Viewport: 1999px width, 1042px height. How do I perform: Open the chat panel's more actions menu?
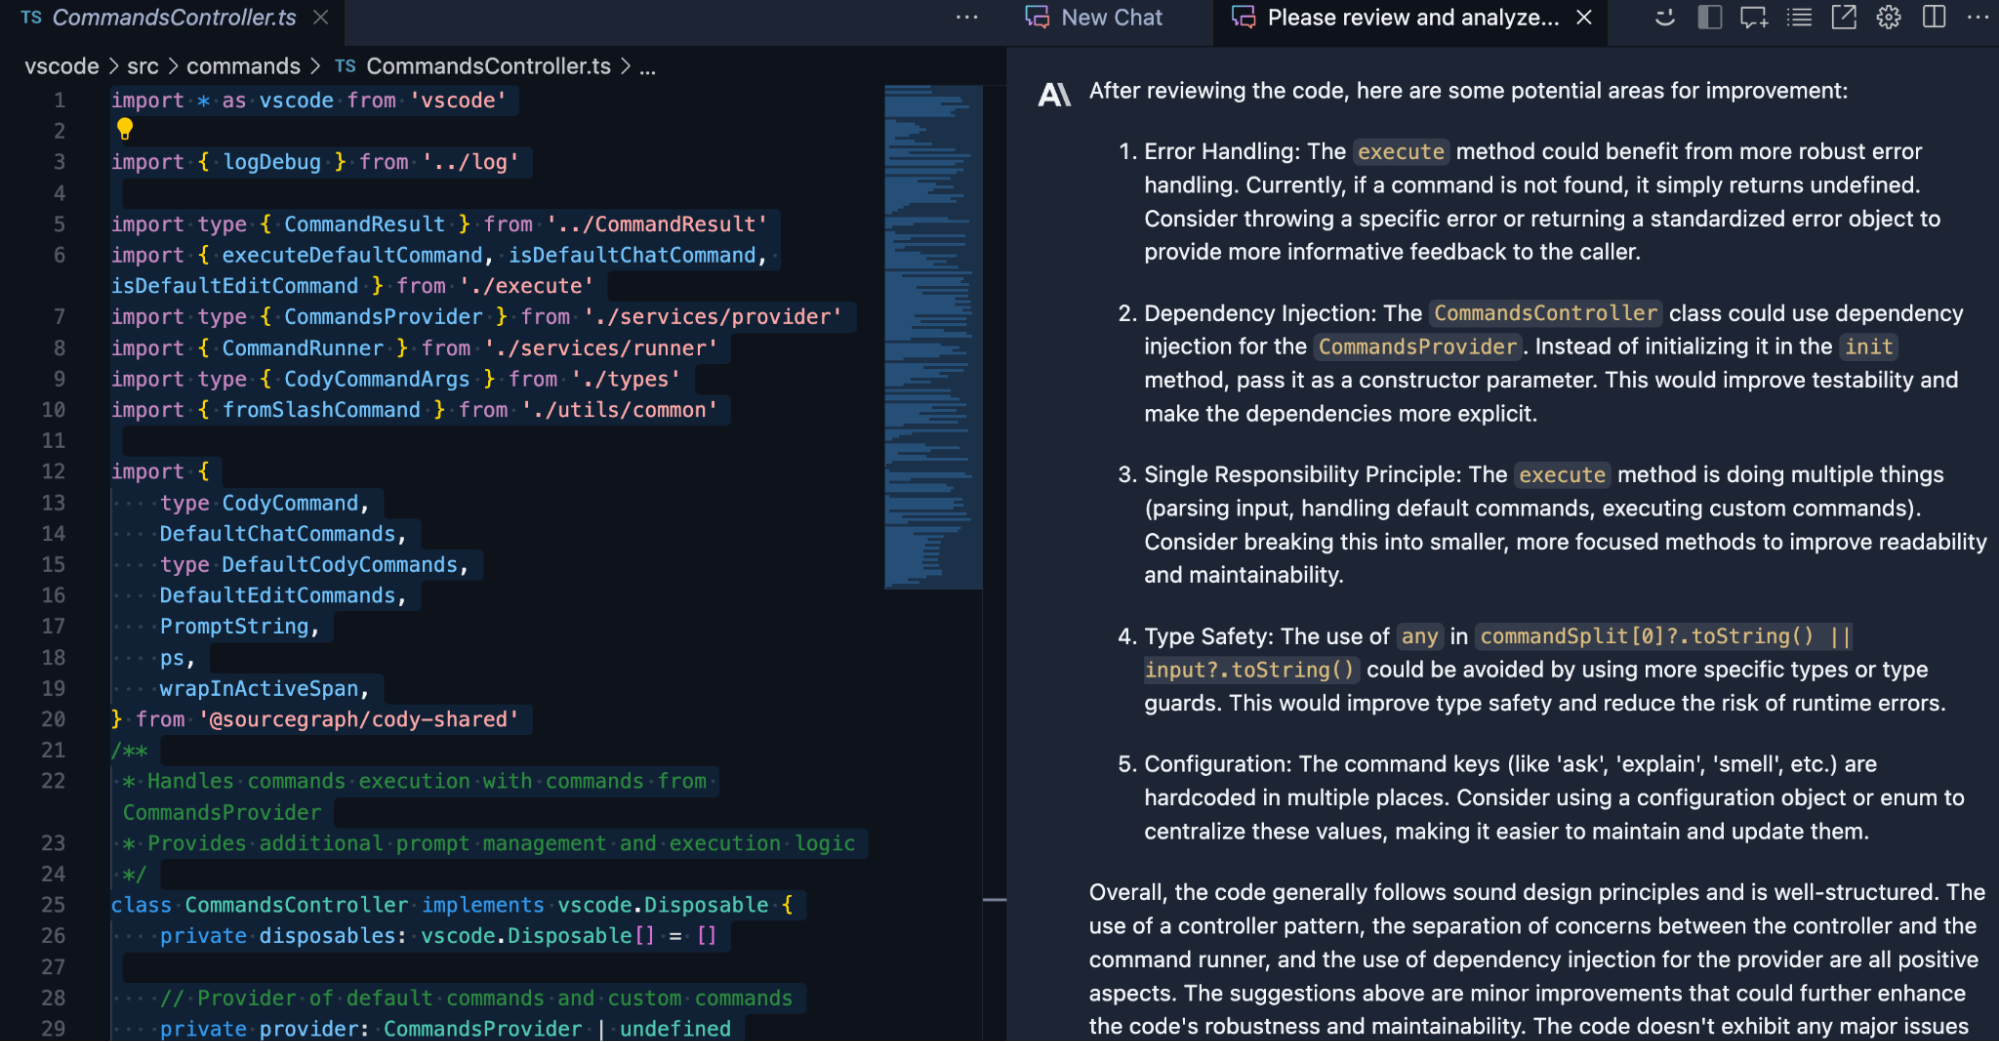tap(1977, 18)
